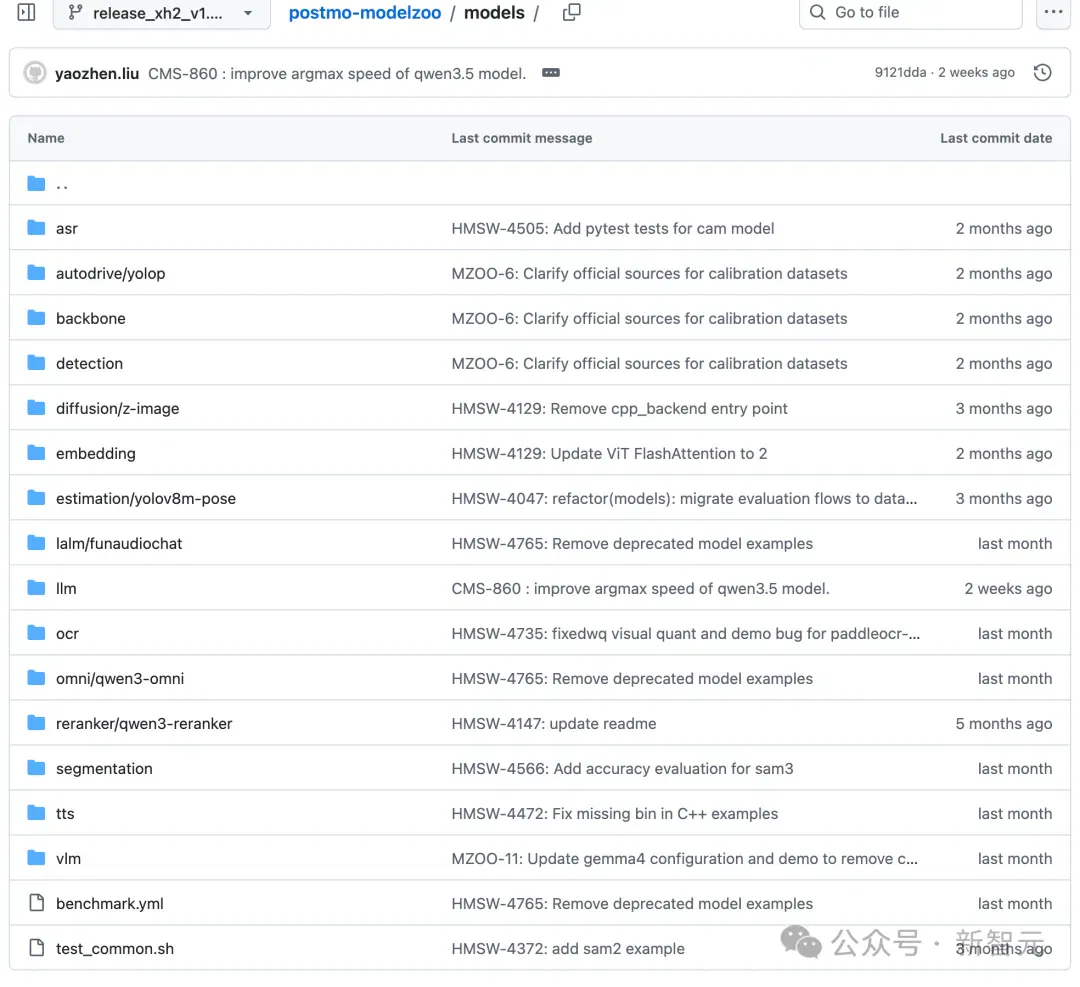Open the lalm/funaudiochat folder icon
The width and height of the screenshot is (1080, 987).
point(37,543)
